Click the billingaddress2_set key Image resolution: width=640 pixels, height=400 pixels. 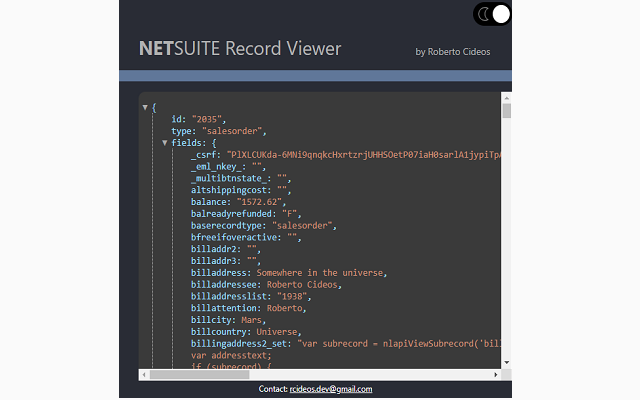(239, 344)
